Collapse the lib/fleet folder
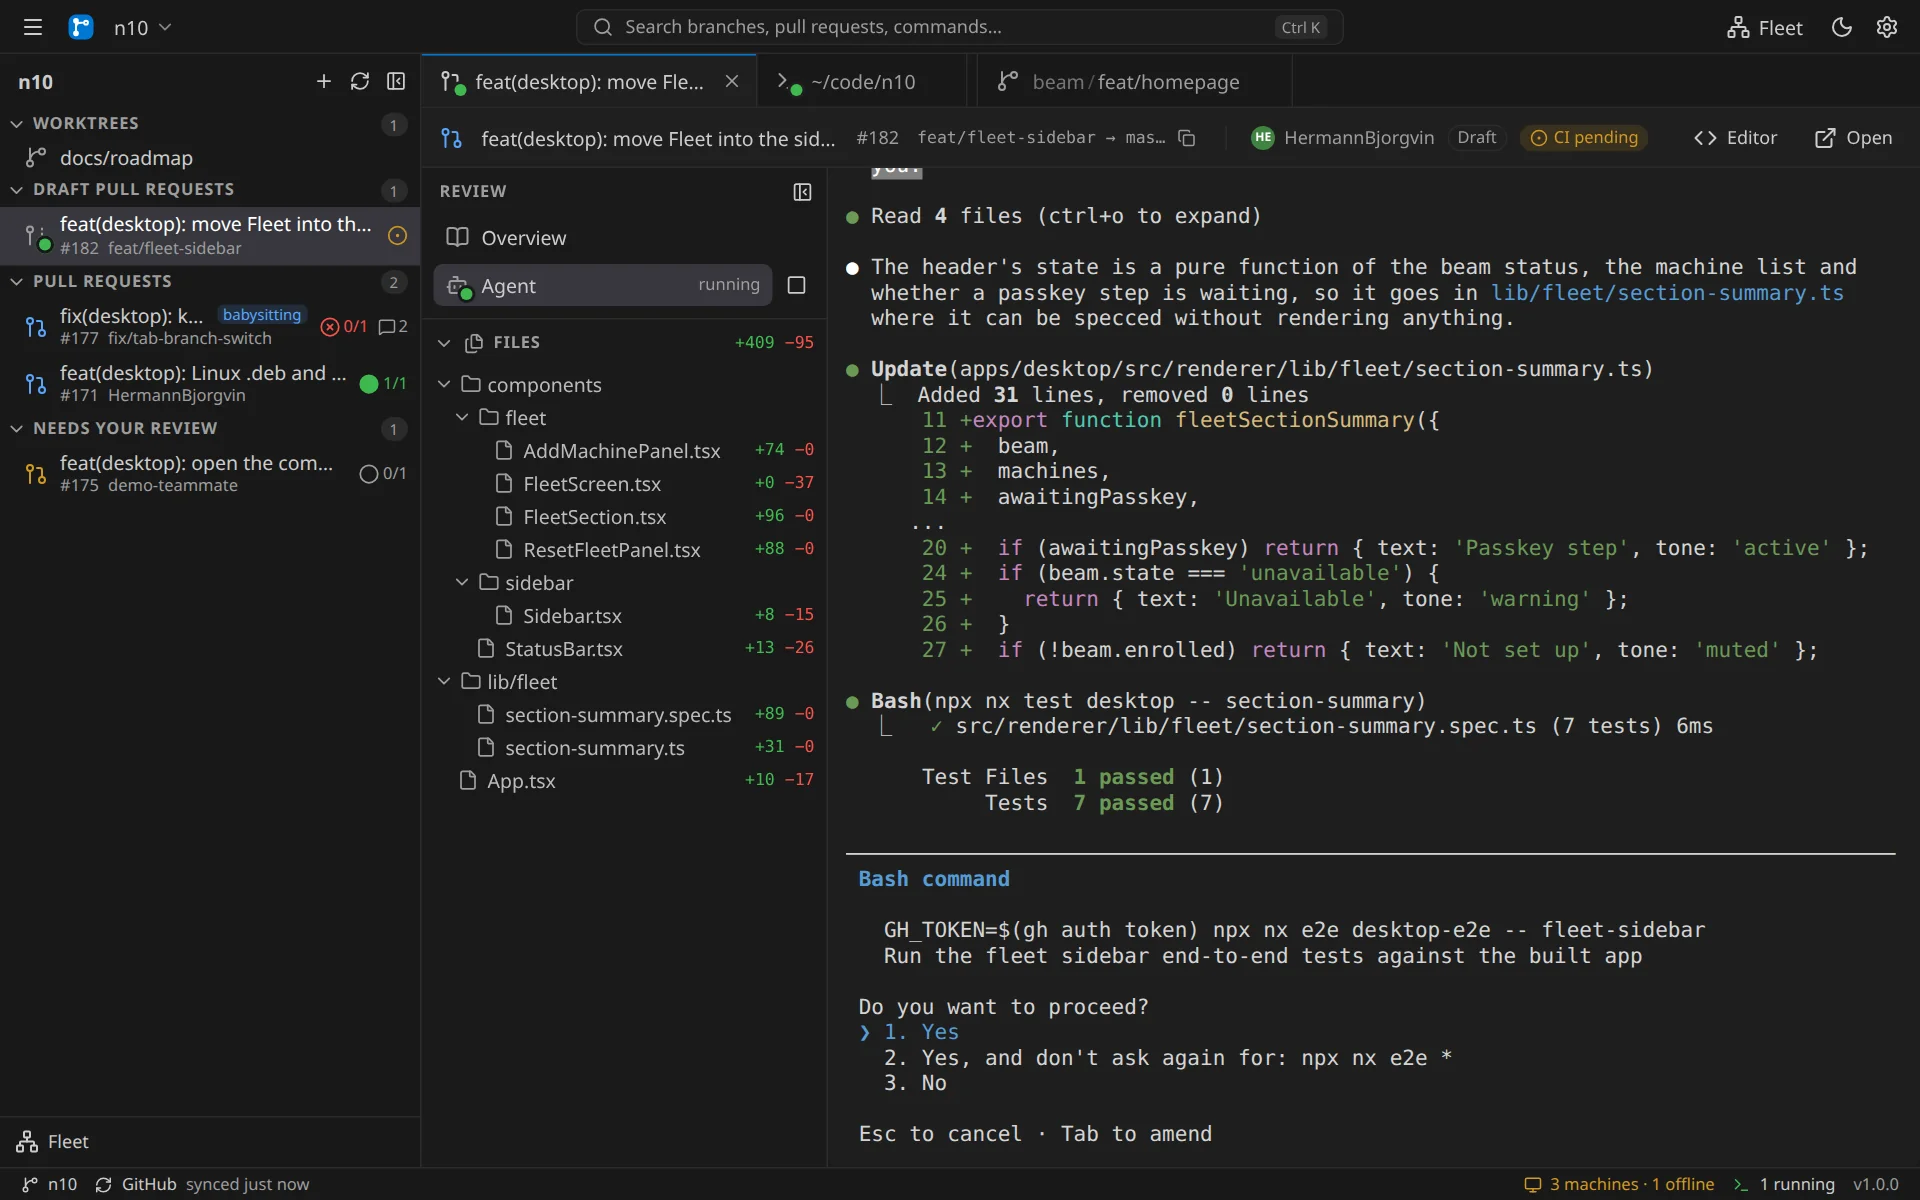1920x1200 pixels. click(x=444, y=681)
